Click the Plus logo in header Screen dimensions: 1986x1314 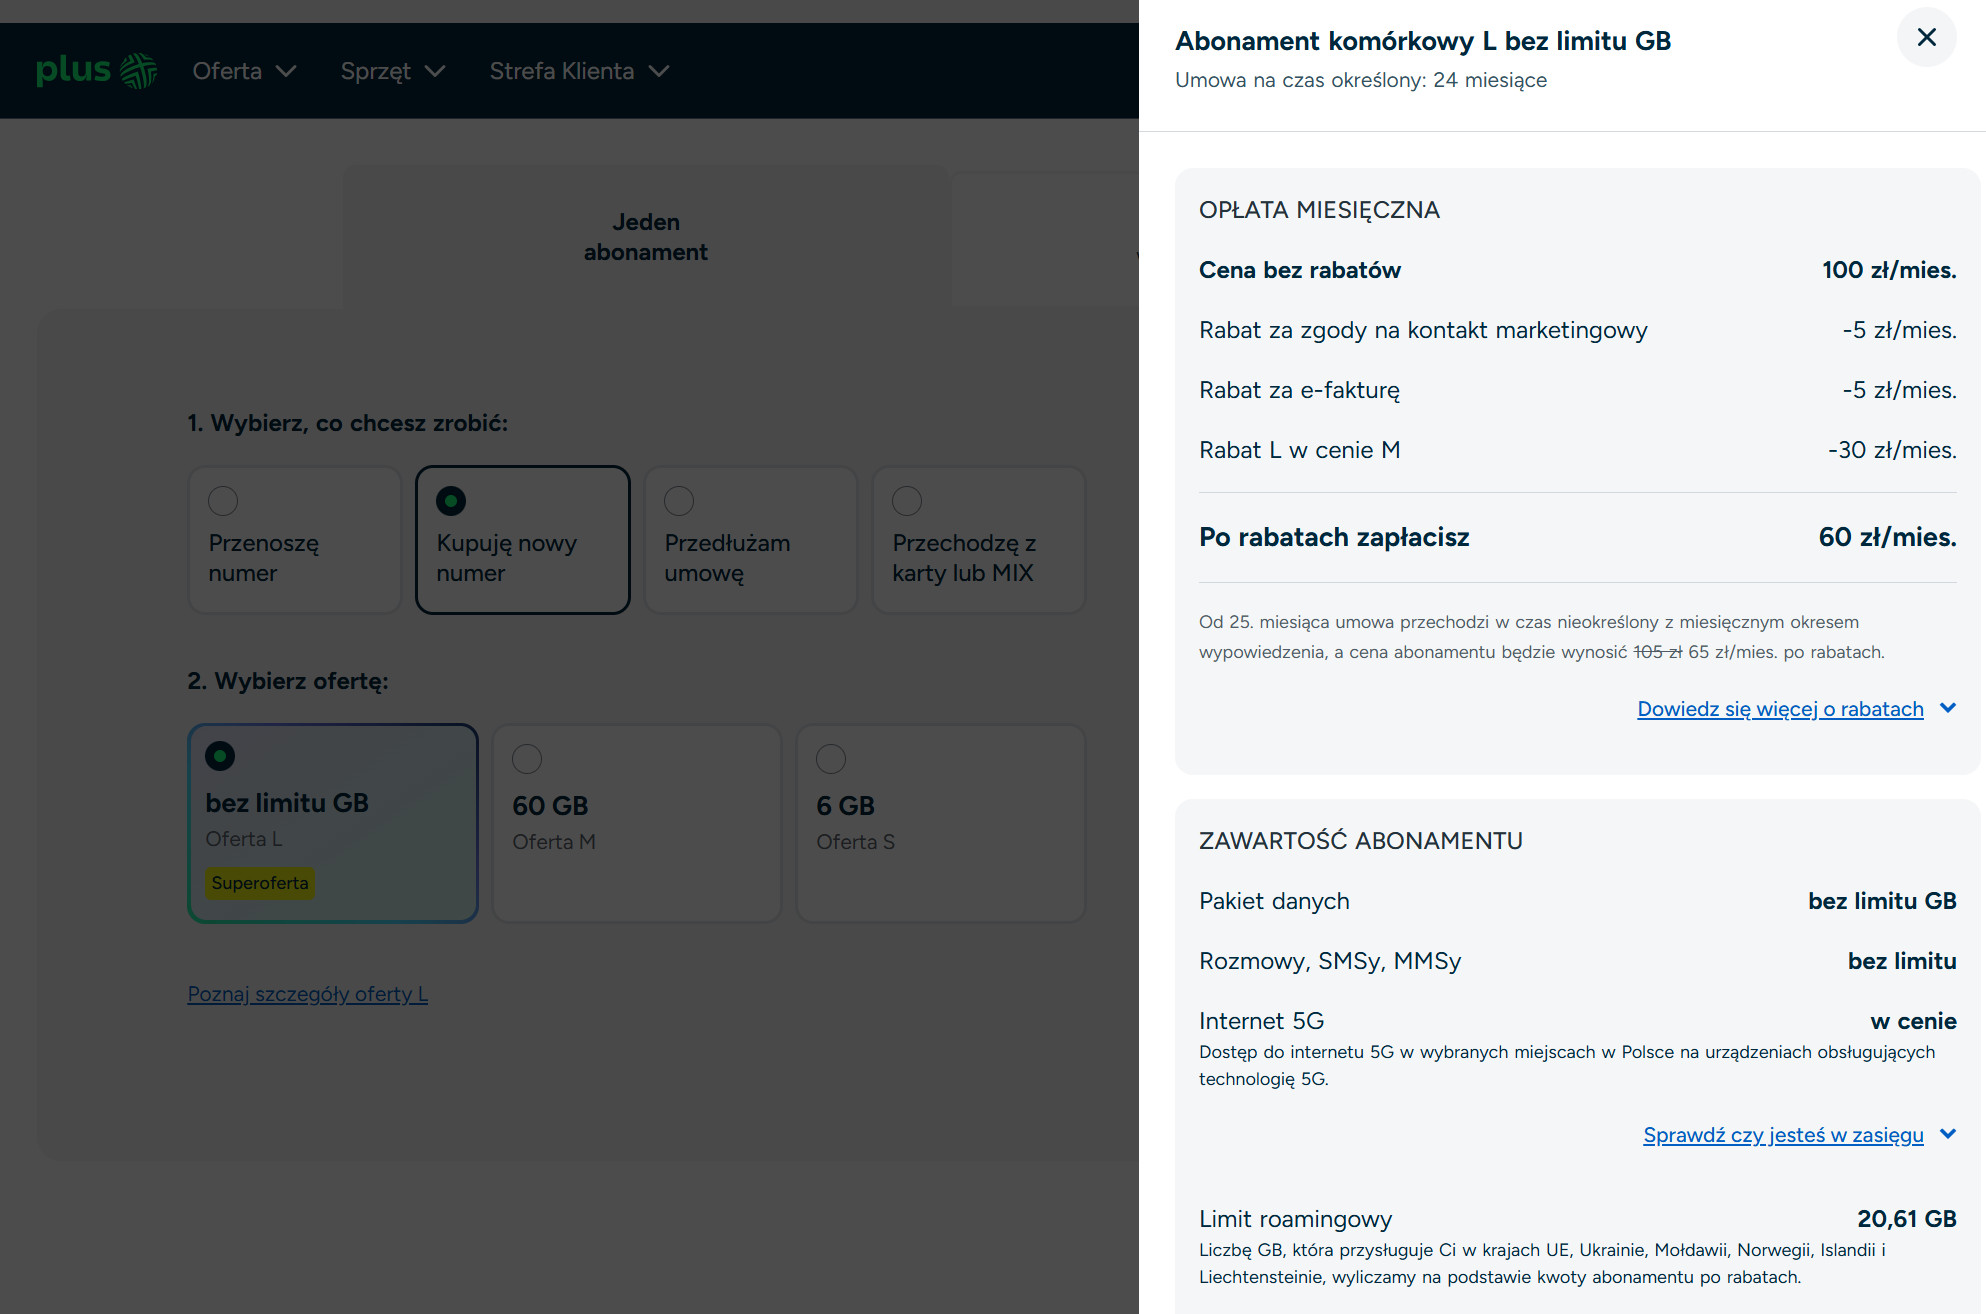click(x=96, y=71)
